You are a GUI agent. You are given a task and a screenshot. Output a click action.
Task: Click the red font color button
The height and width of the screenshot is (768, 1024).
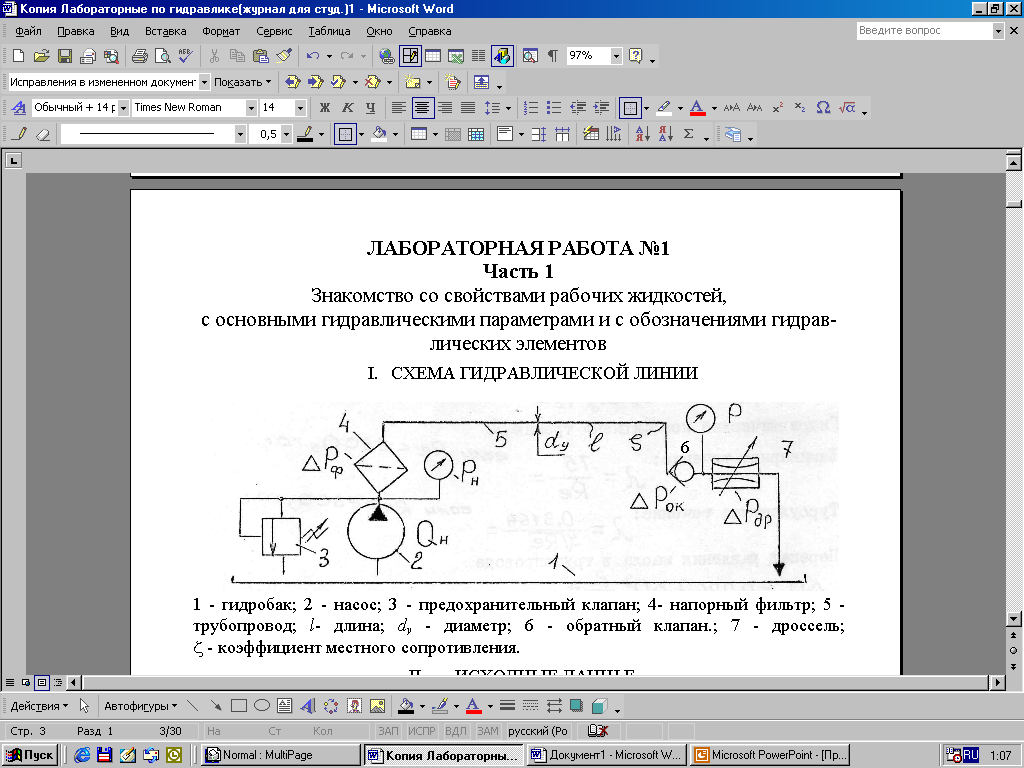point(697,108)
